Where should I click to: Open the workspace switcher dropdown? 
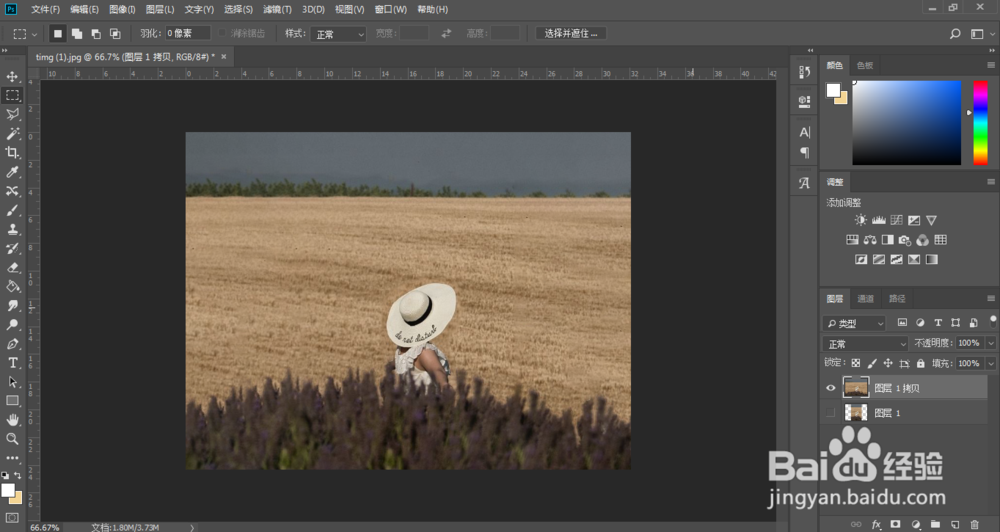tap(980, 34)
